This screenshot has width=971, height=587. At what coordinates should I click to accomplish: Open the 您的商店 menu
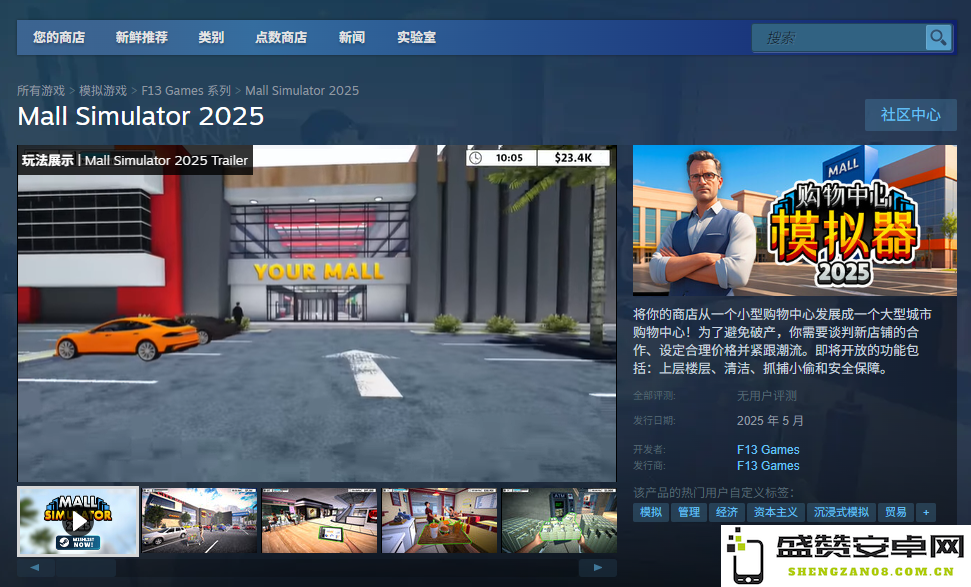(59, 37)
